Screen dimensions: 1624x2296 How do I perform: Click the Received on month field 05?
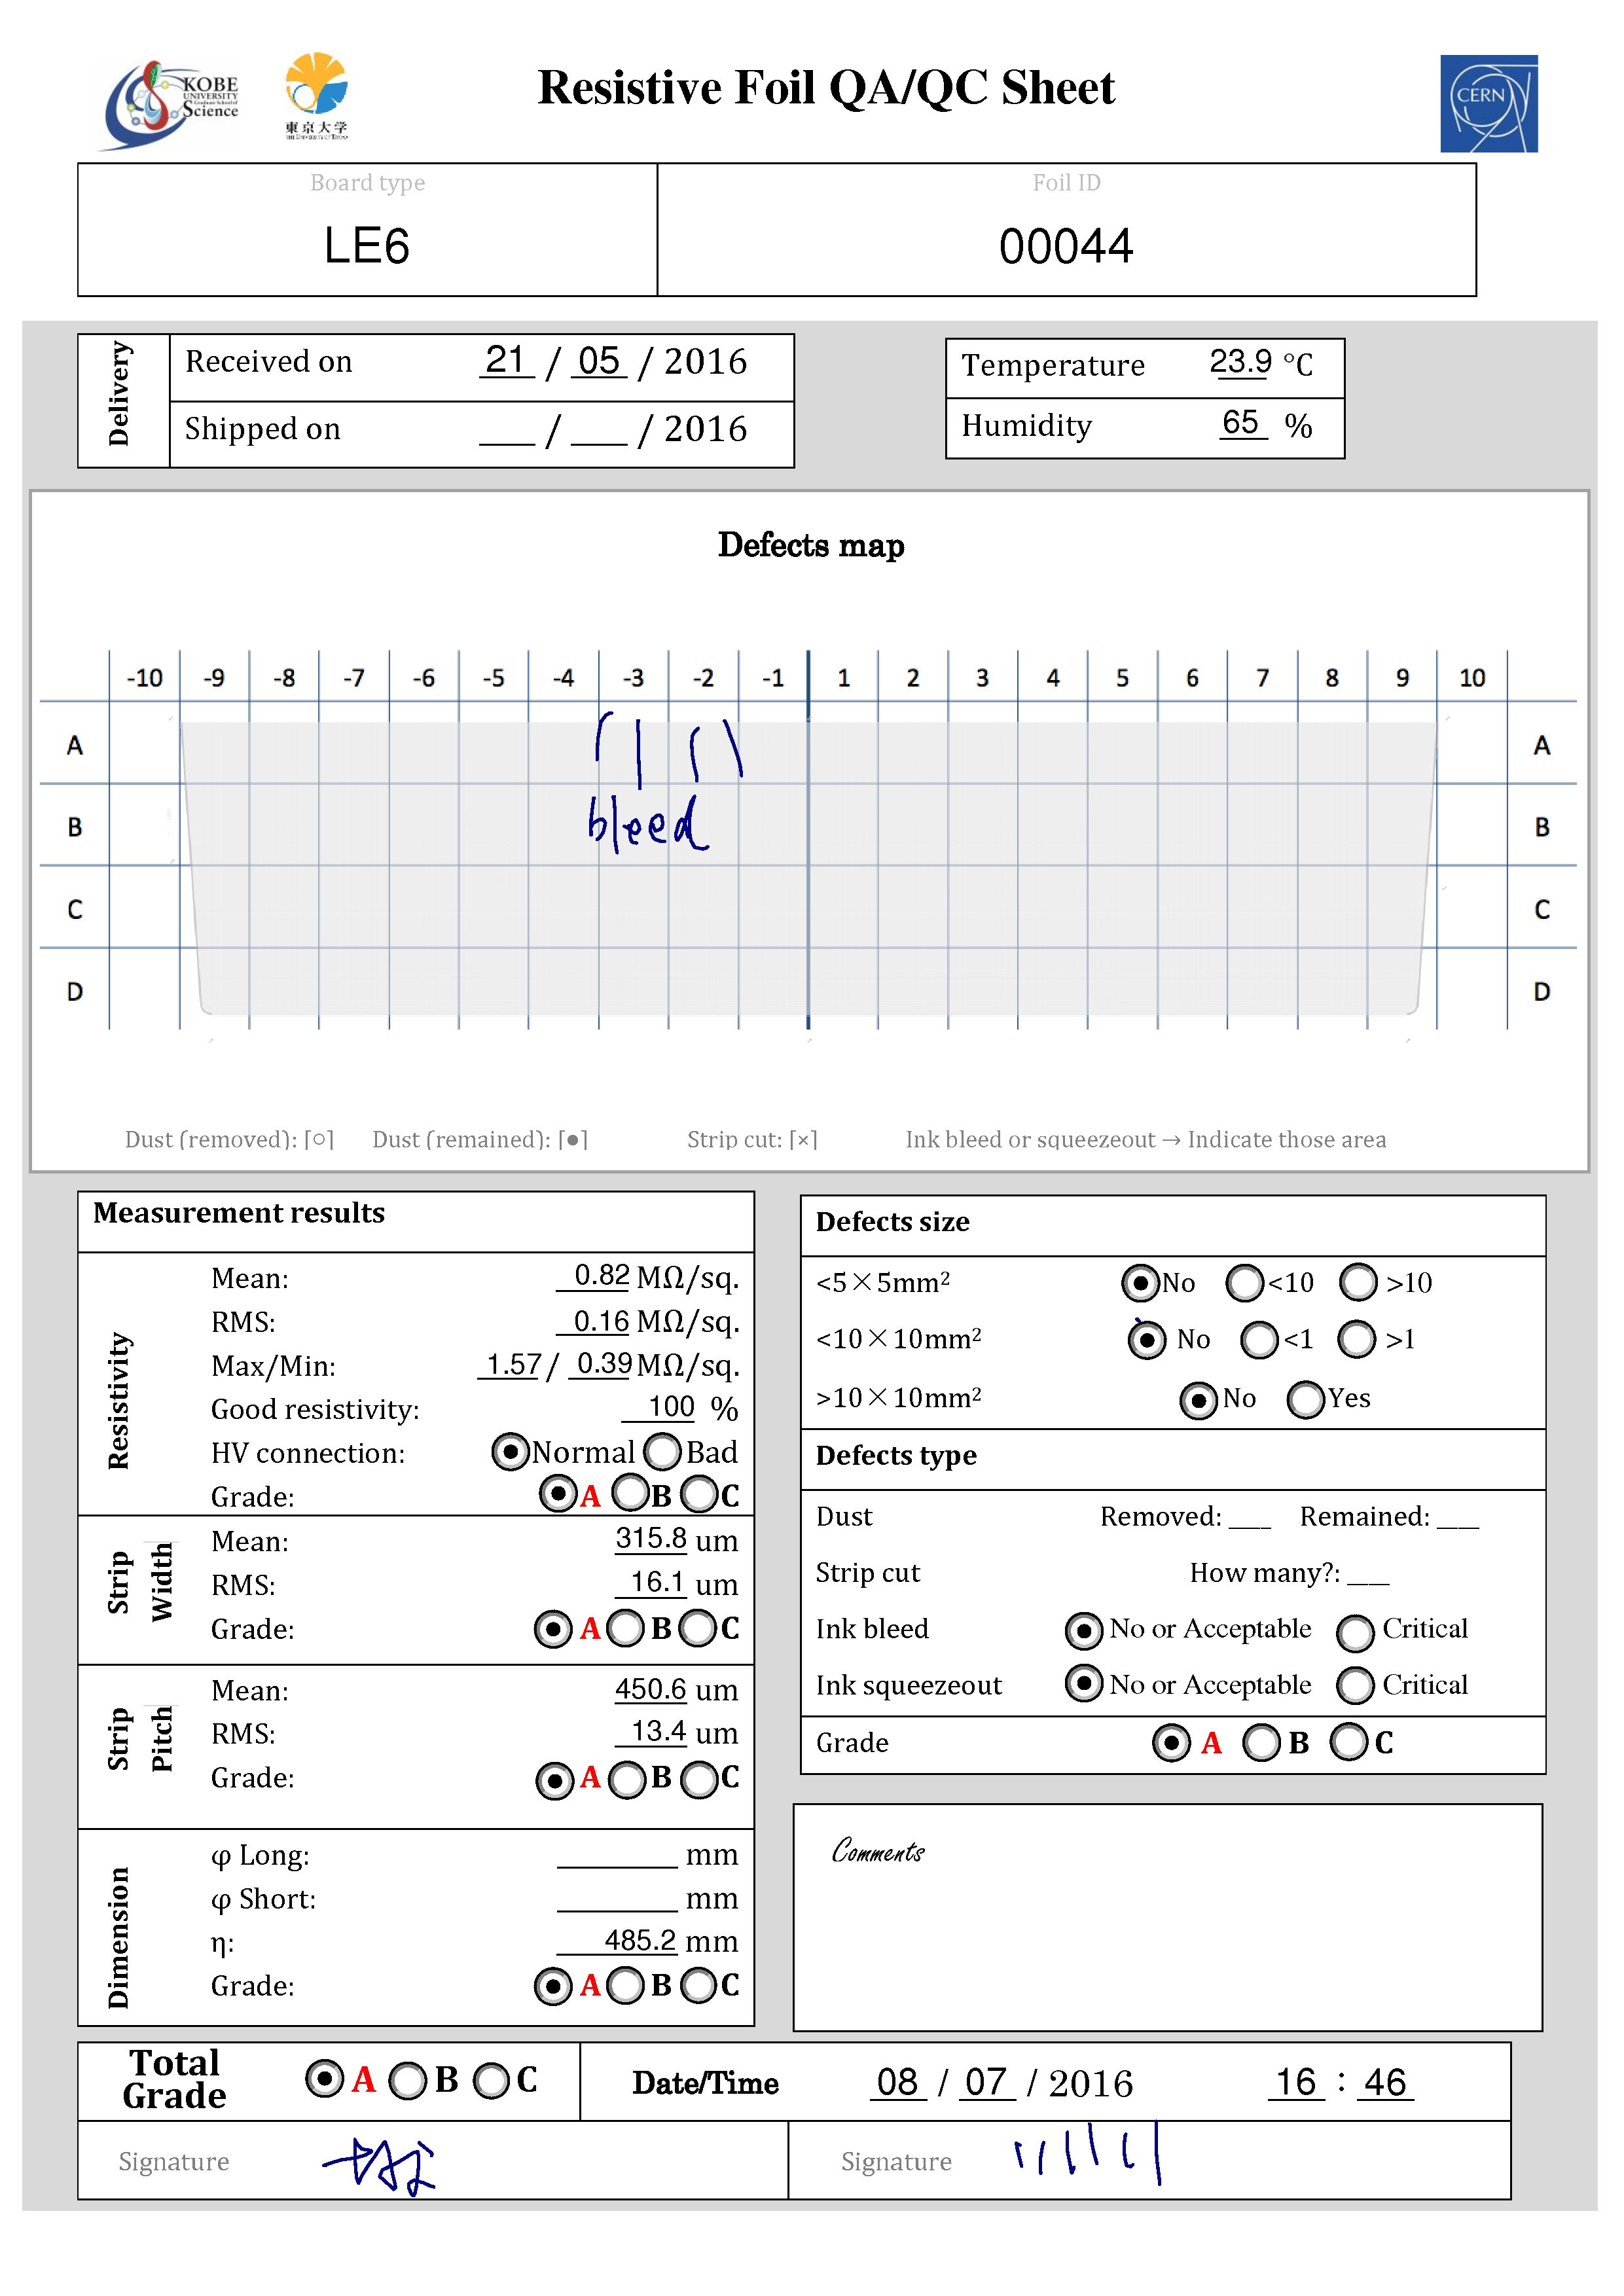(x=599, y=360)
